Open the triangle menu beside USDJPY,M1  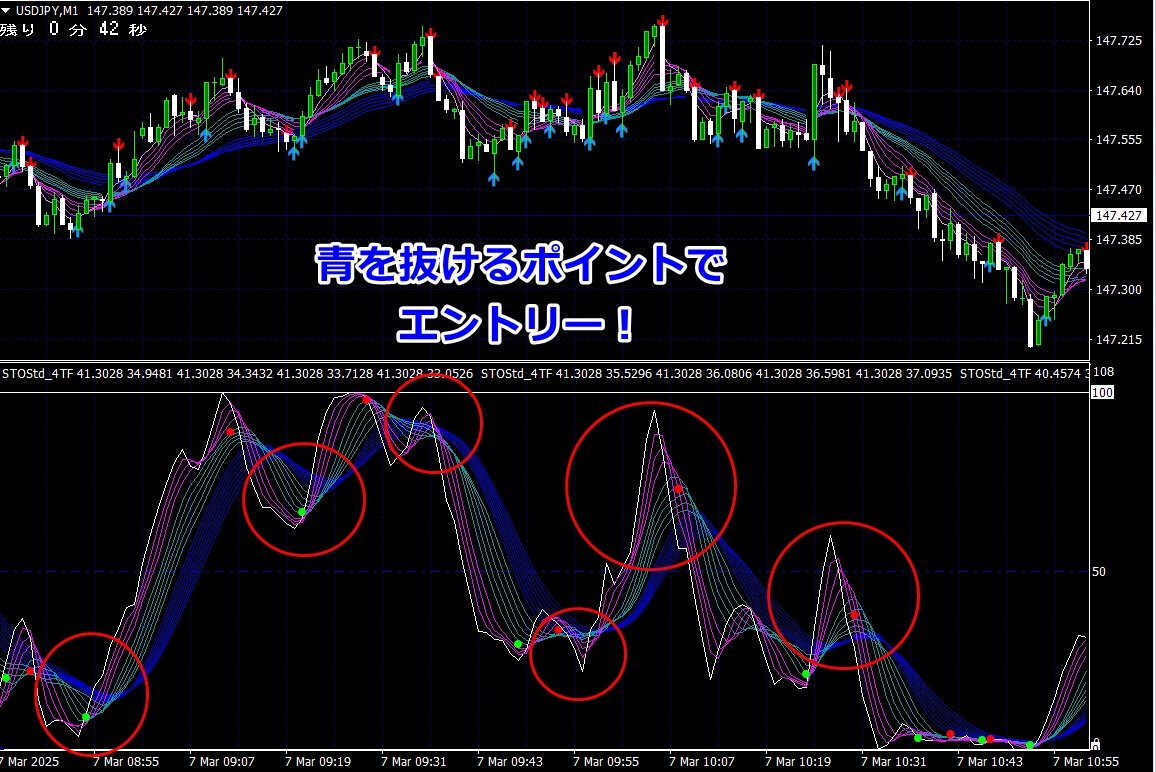tap(6, 10)
